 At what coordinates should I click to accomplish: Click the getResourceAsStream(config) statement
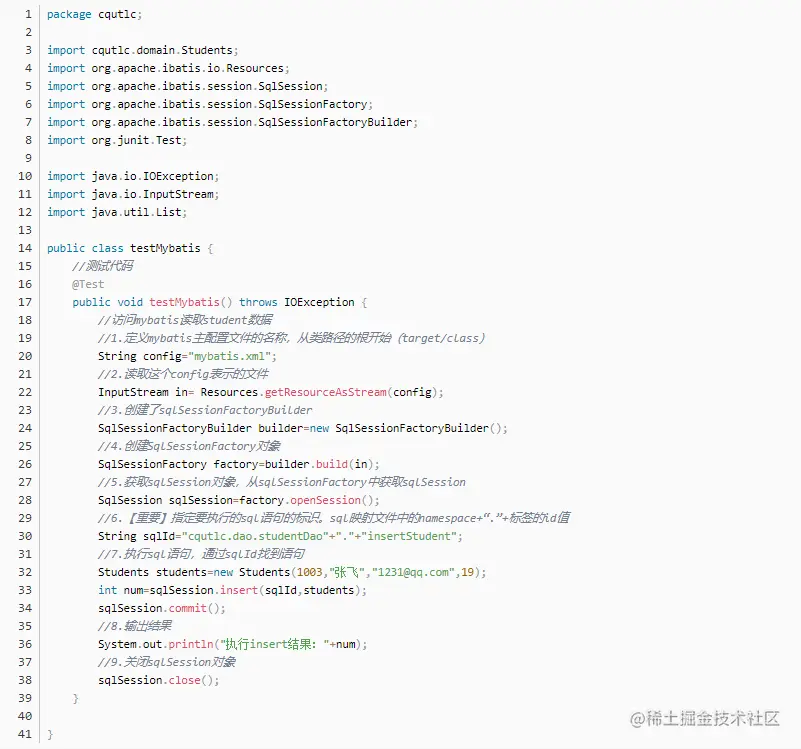(271, 392)
